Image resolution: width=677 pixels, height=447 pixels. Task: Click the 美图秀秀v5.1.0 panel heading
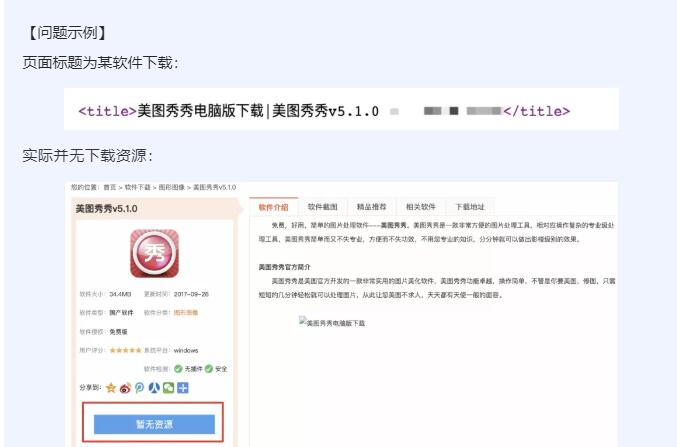point(106,209)
